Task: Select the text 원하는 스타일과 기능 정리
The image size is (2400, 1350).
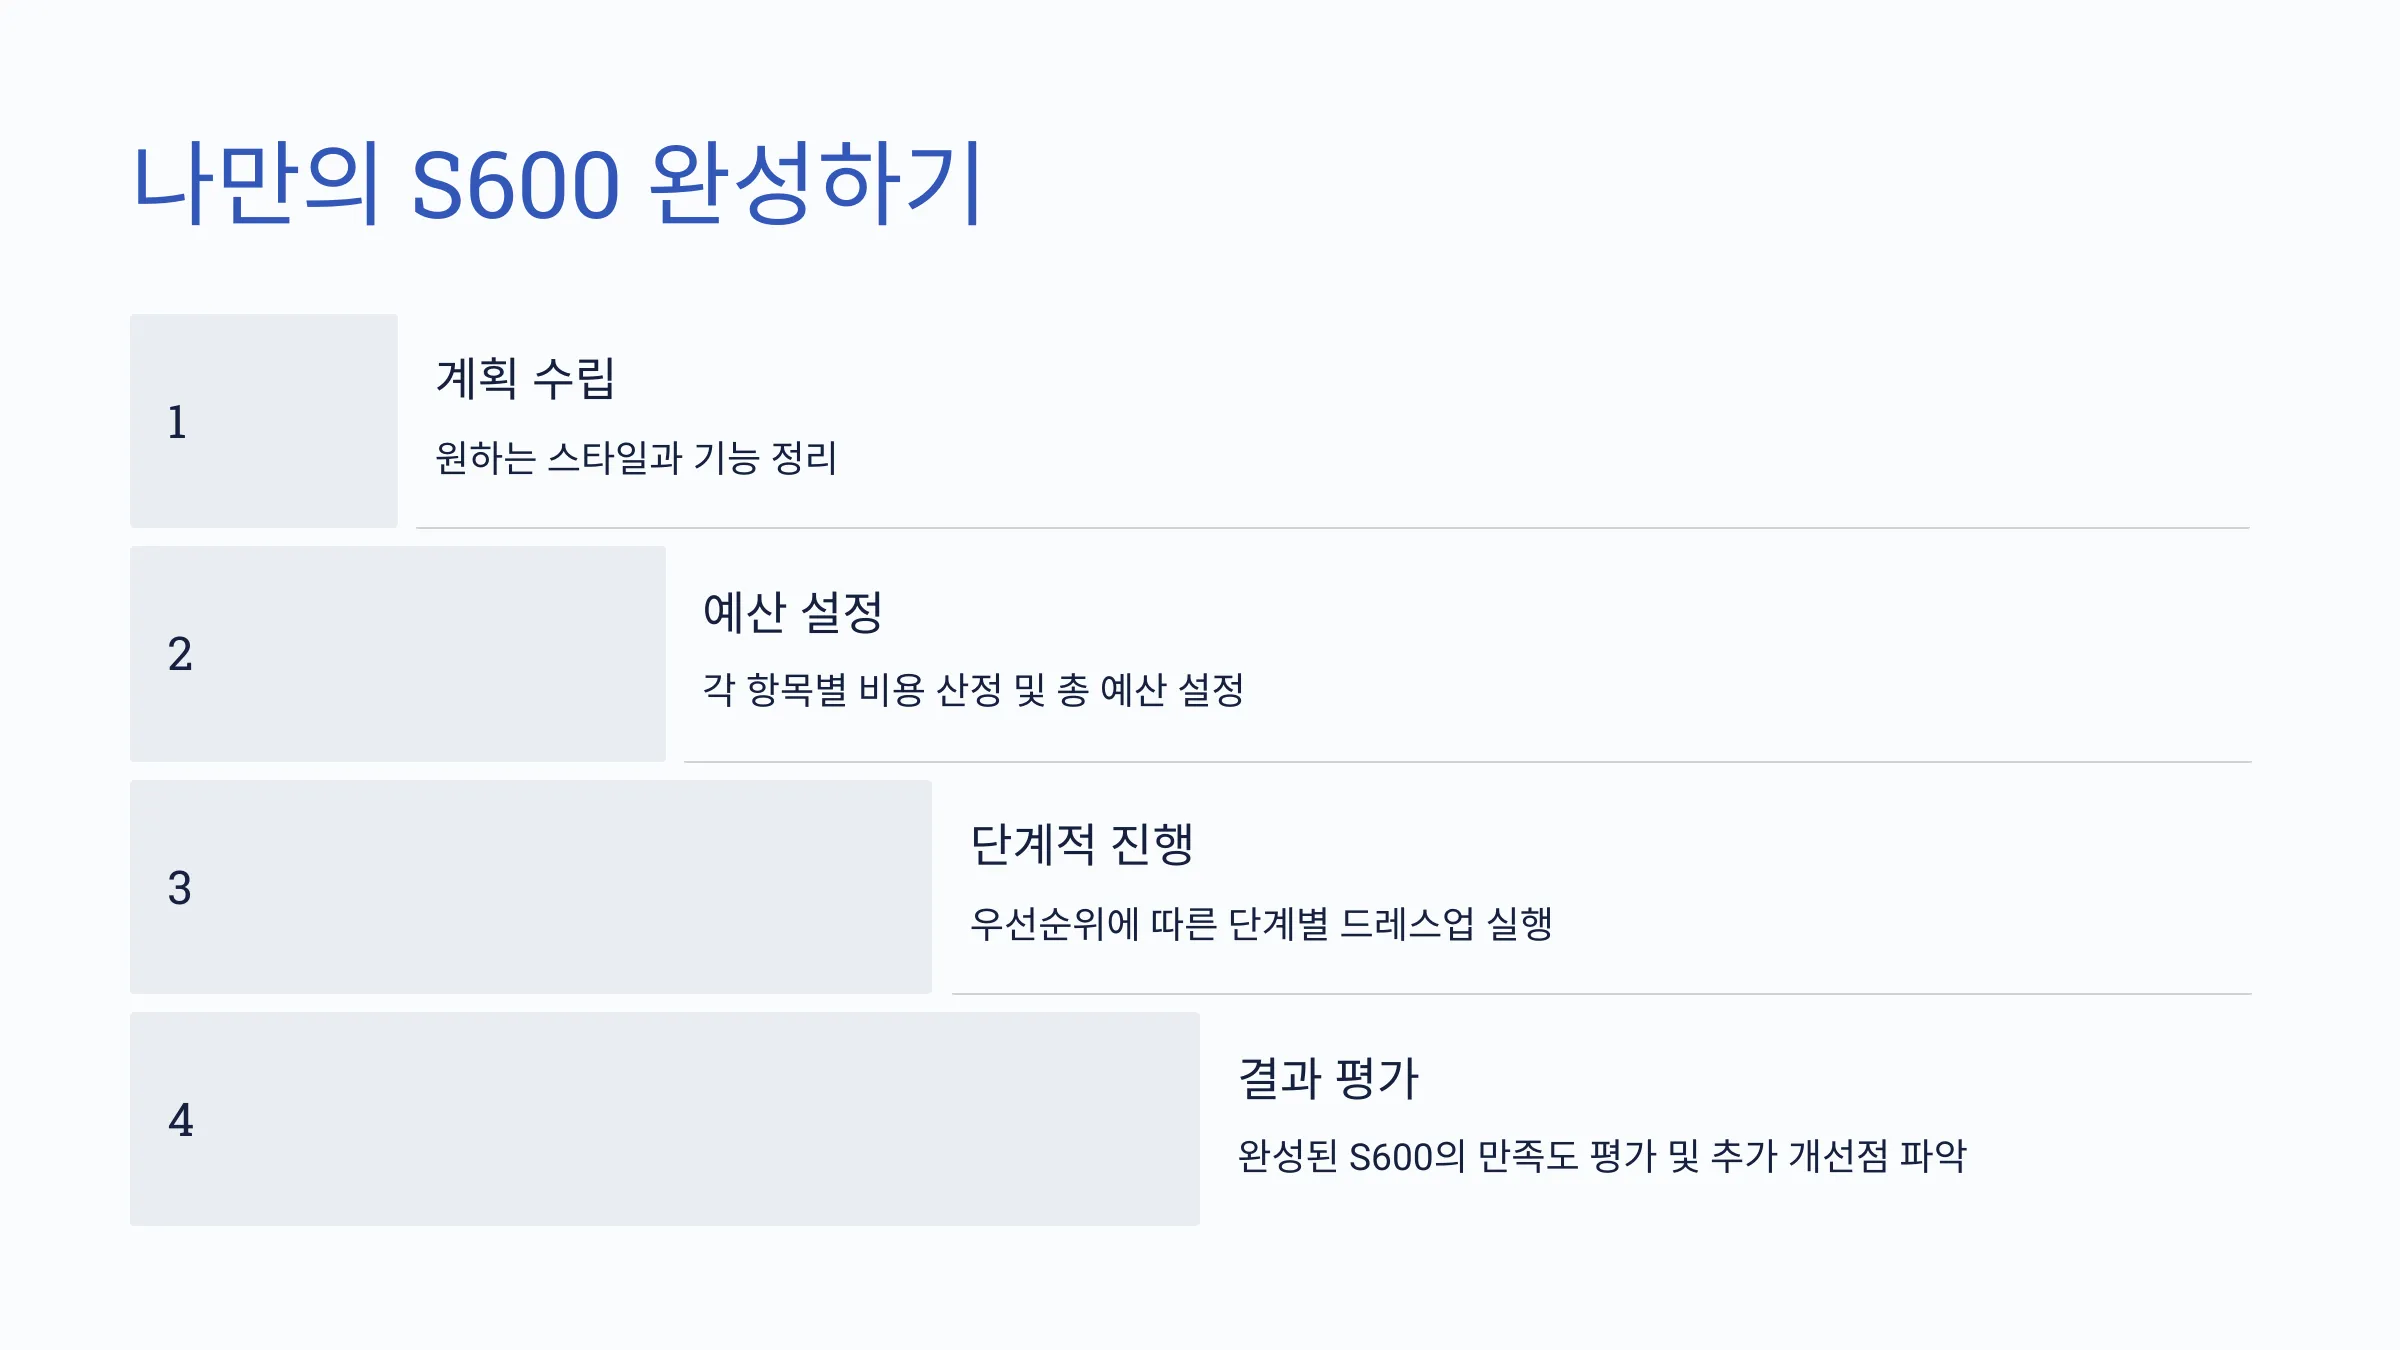Action: coord(636,458)
